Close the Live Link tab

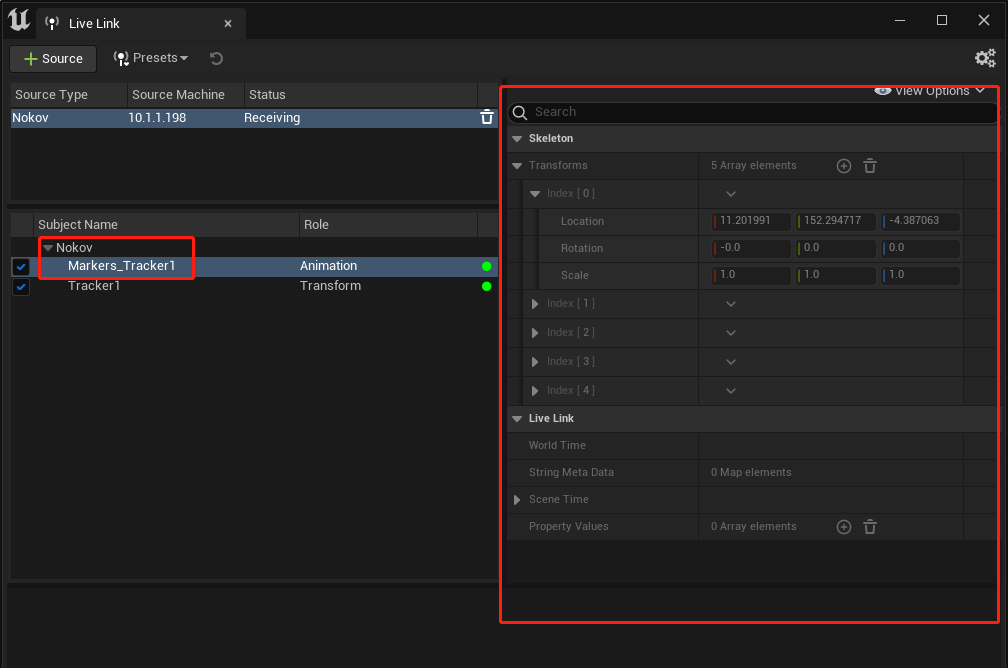click(228, 24)
